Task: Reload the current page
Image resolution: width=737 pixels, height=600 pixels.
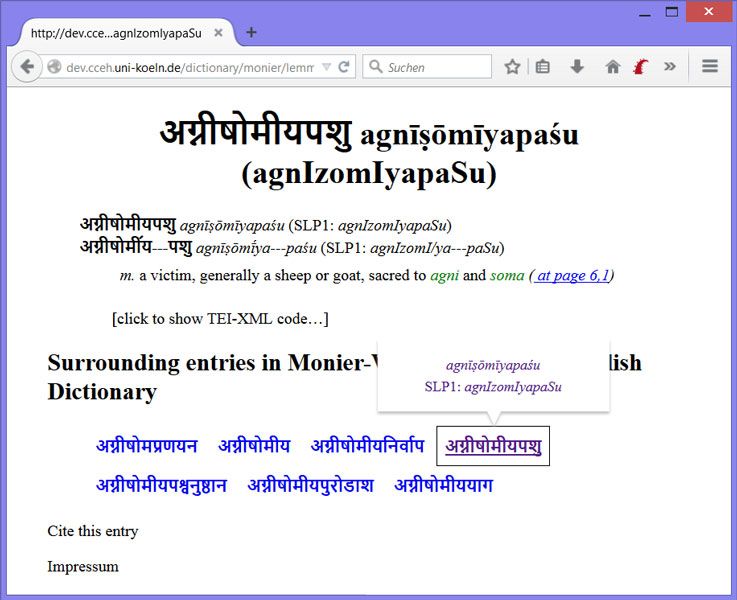Action: pos(344,67)
